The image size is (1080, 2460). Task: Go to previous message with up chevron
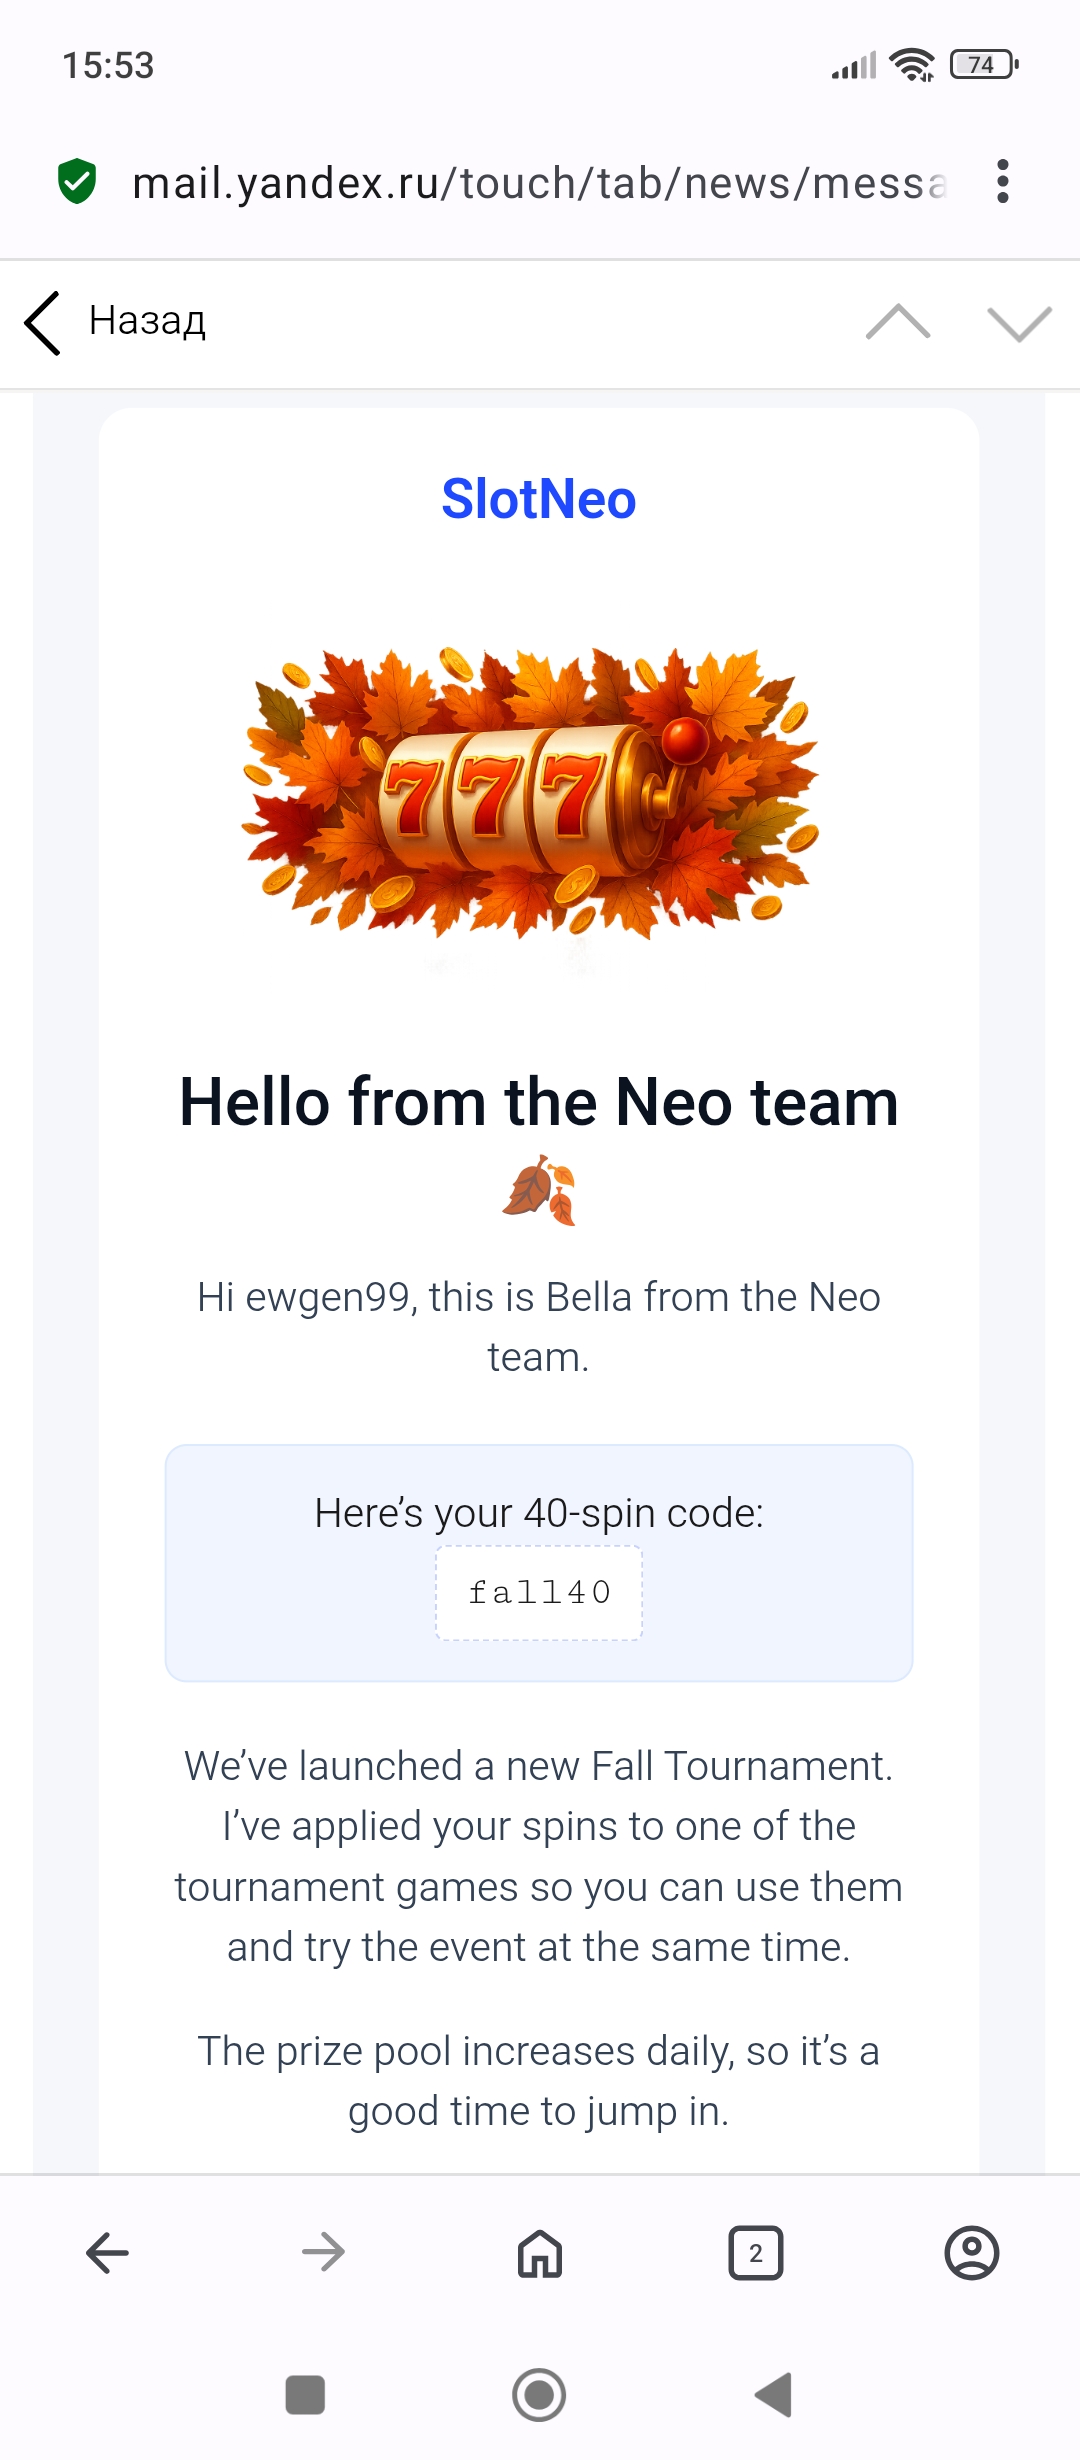(897, 322)
